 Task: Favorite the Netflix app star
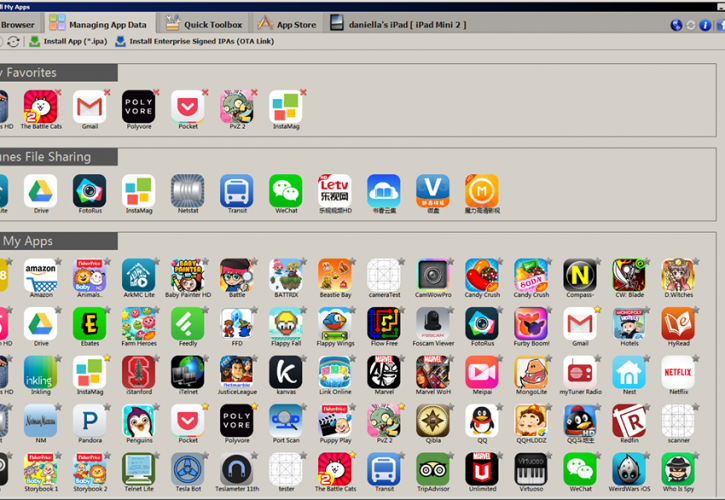695,358
